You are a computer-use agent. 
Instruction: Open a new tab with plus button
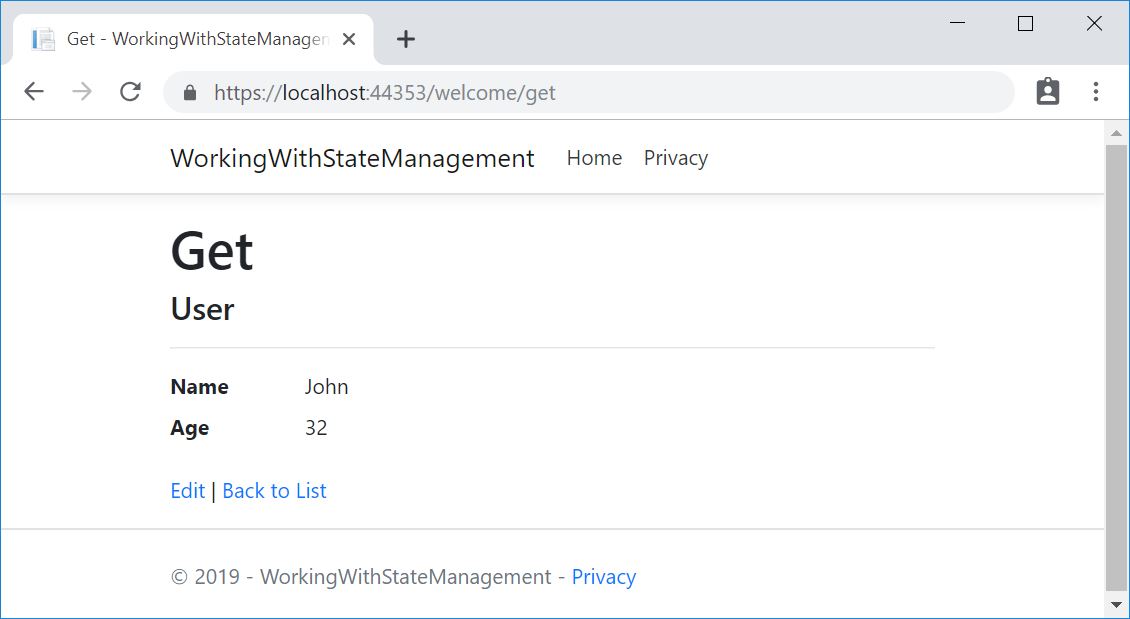[x=405, y=39]
